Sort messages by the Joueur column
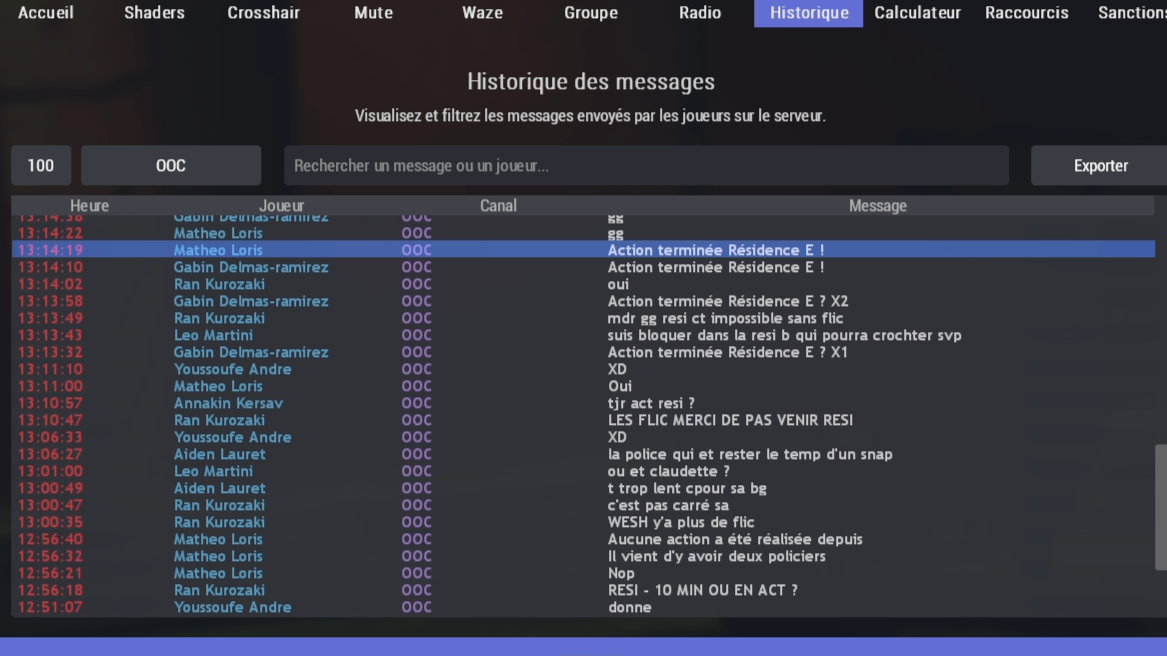Image resolution: width=1167 pixels, height=656 pixels. [281, 205]
